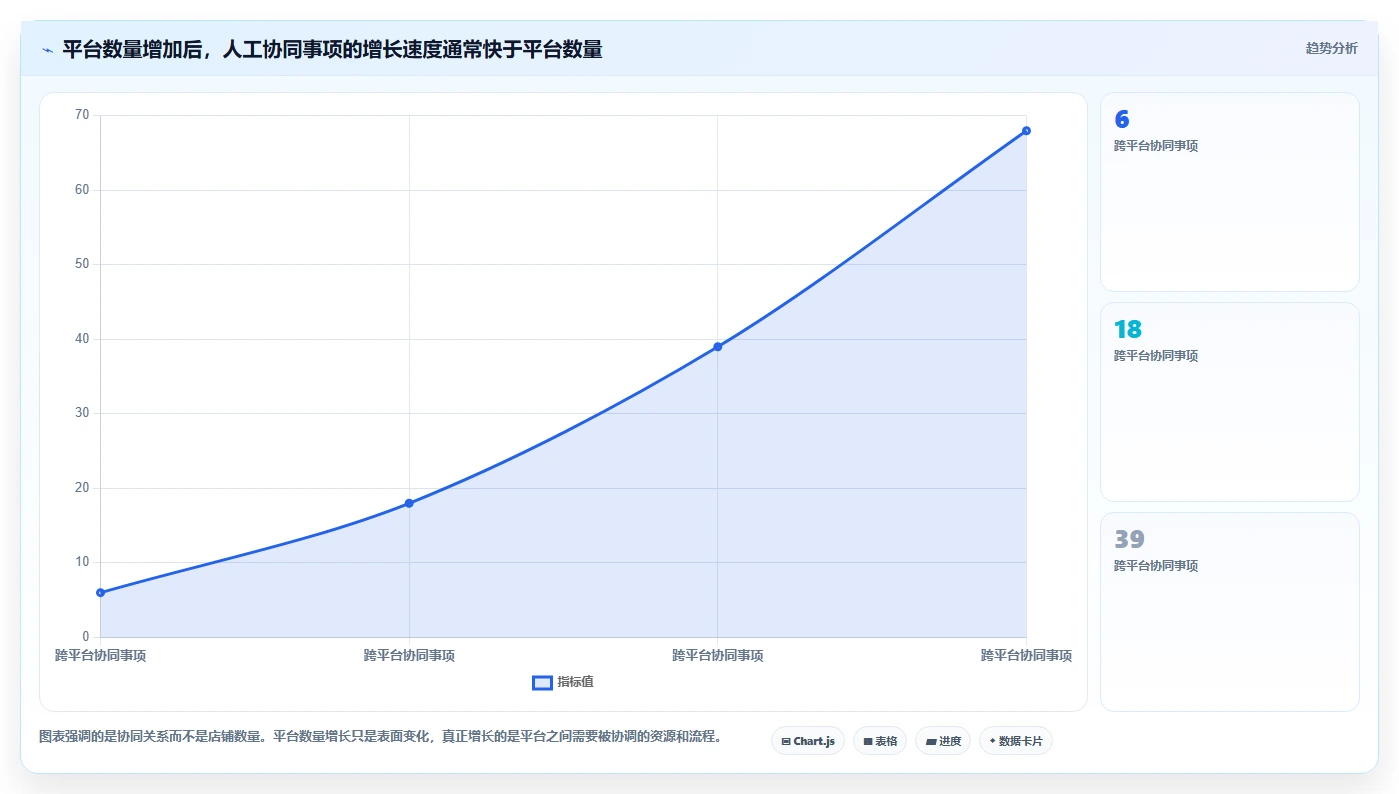The height and width of the screenshot is (794, 1399).
Task: Click the slide title about 人工协同事项
Action: click(333, 49)
